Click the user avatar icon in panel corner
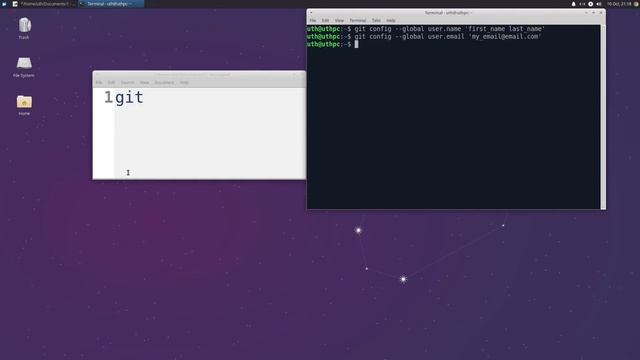640x360 pixels. point(636,4)
